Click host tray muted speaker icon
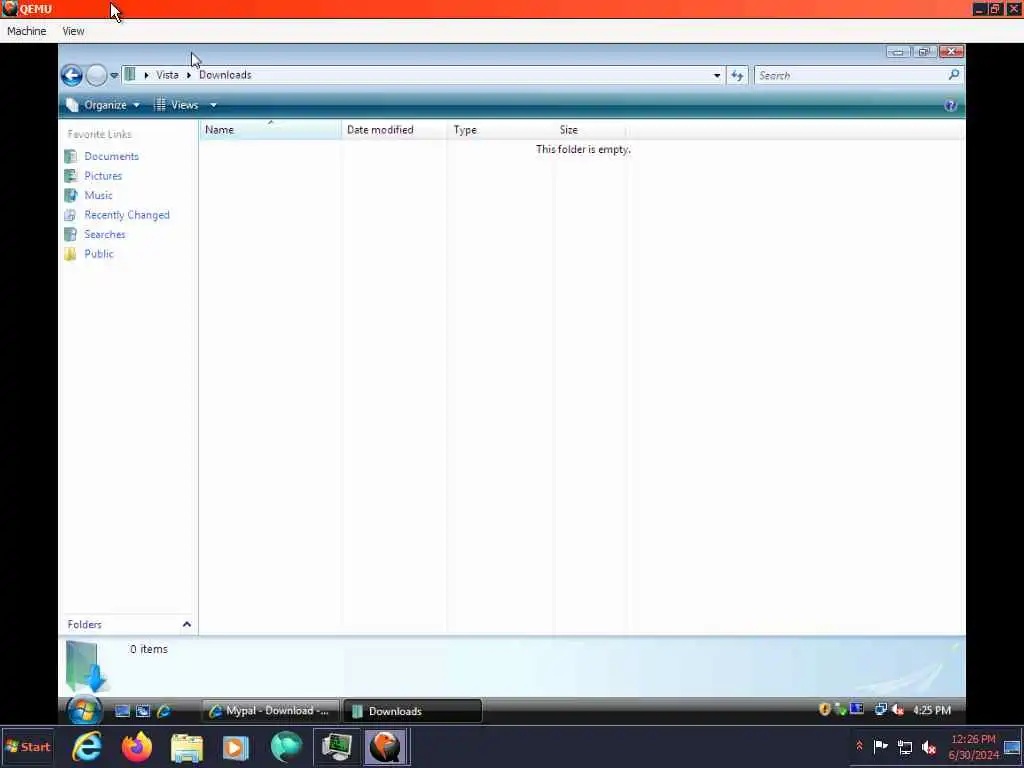The image size is (1024, 768). (929, 746)
